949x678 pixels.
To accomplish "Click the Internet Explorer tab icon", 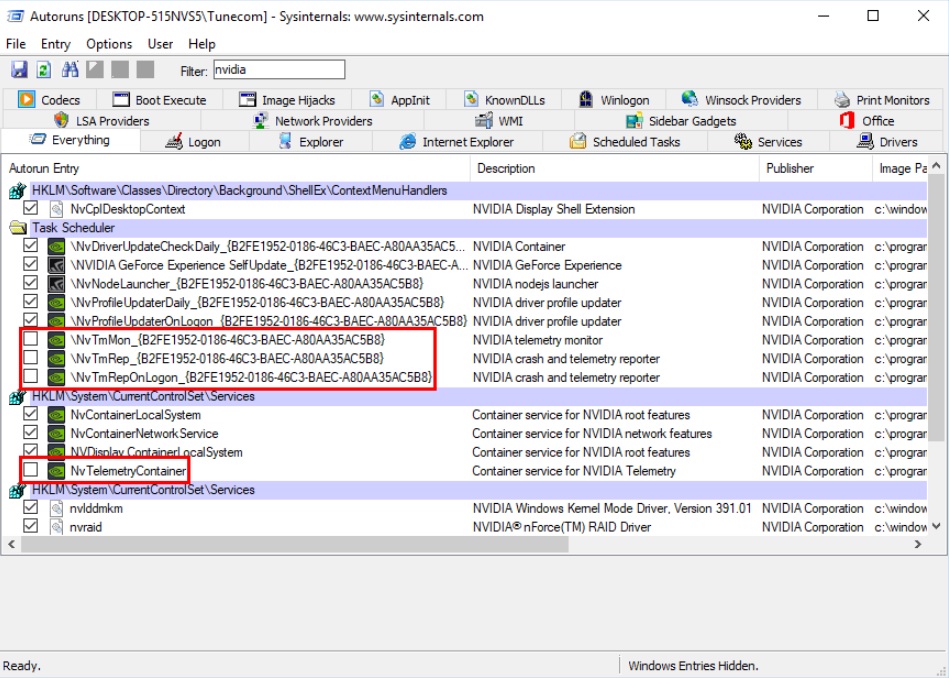I will click(407, 142).
